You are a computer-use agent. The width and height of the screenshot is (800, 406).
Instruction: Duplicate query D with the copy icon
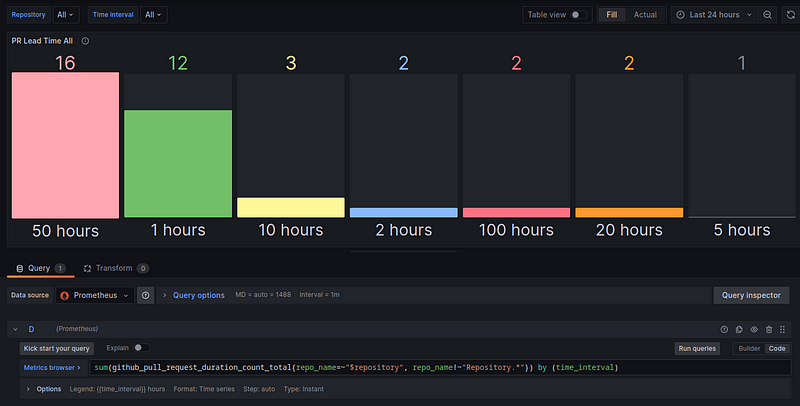[x=739, y=329]
